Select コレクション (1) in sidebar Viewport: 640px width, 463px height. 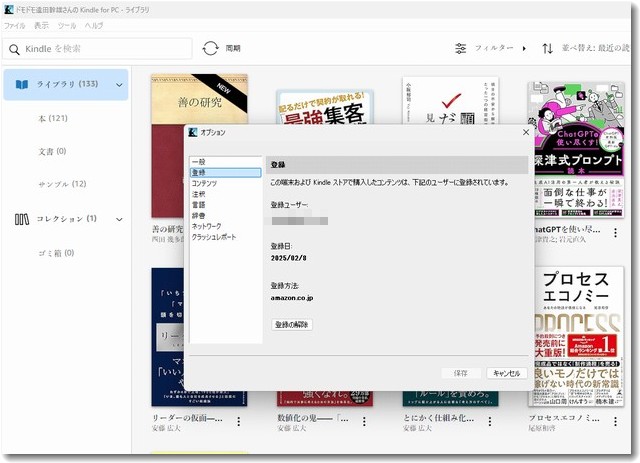(67, 219)
